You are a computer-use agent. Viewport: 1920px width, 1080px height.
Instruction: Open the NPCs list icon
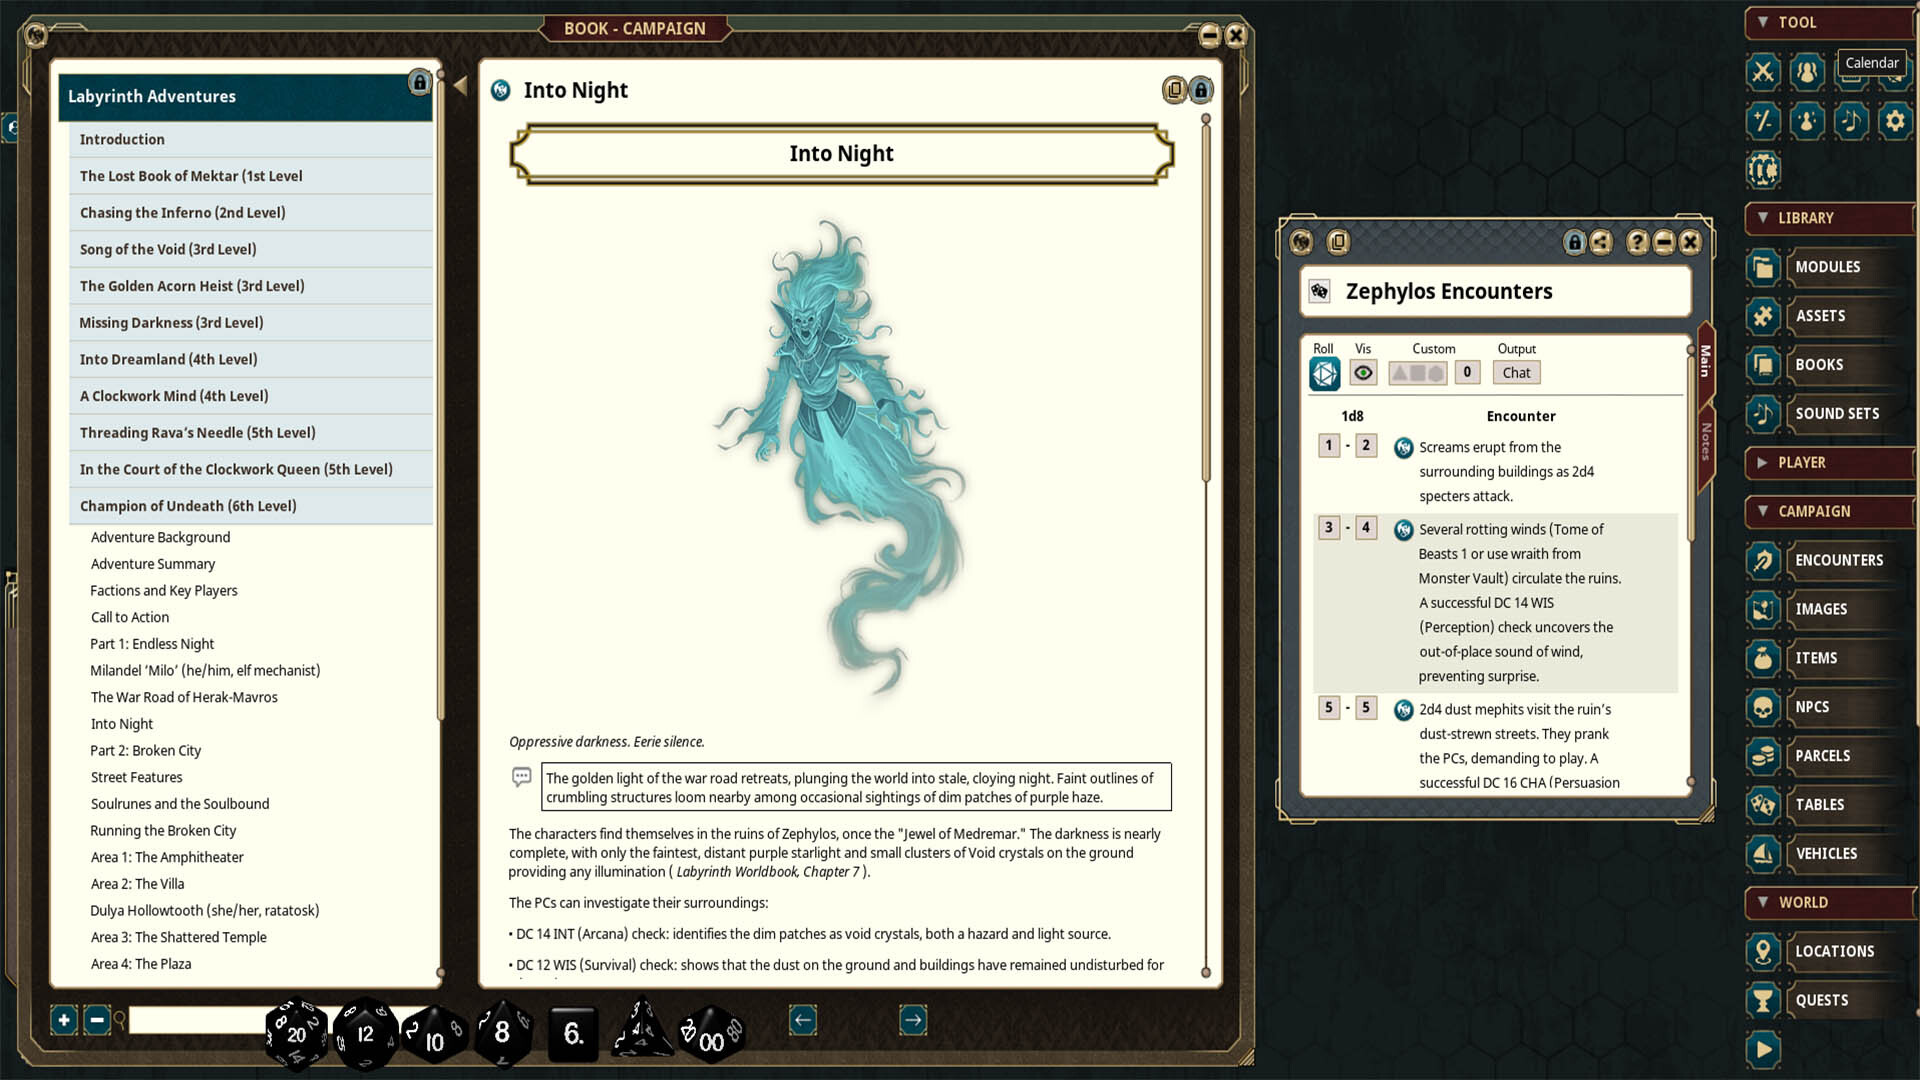1763,707
